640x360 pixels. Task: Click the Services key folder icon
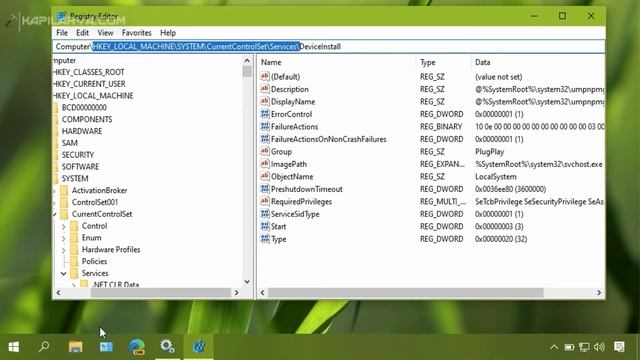point(74,273)
